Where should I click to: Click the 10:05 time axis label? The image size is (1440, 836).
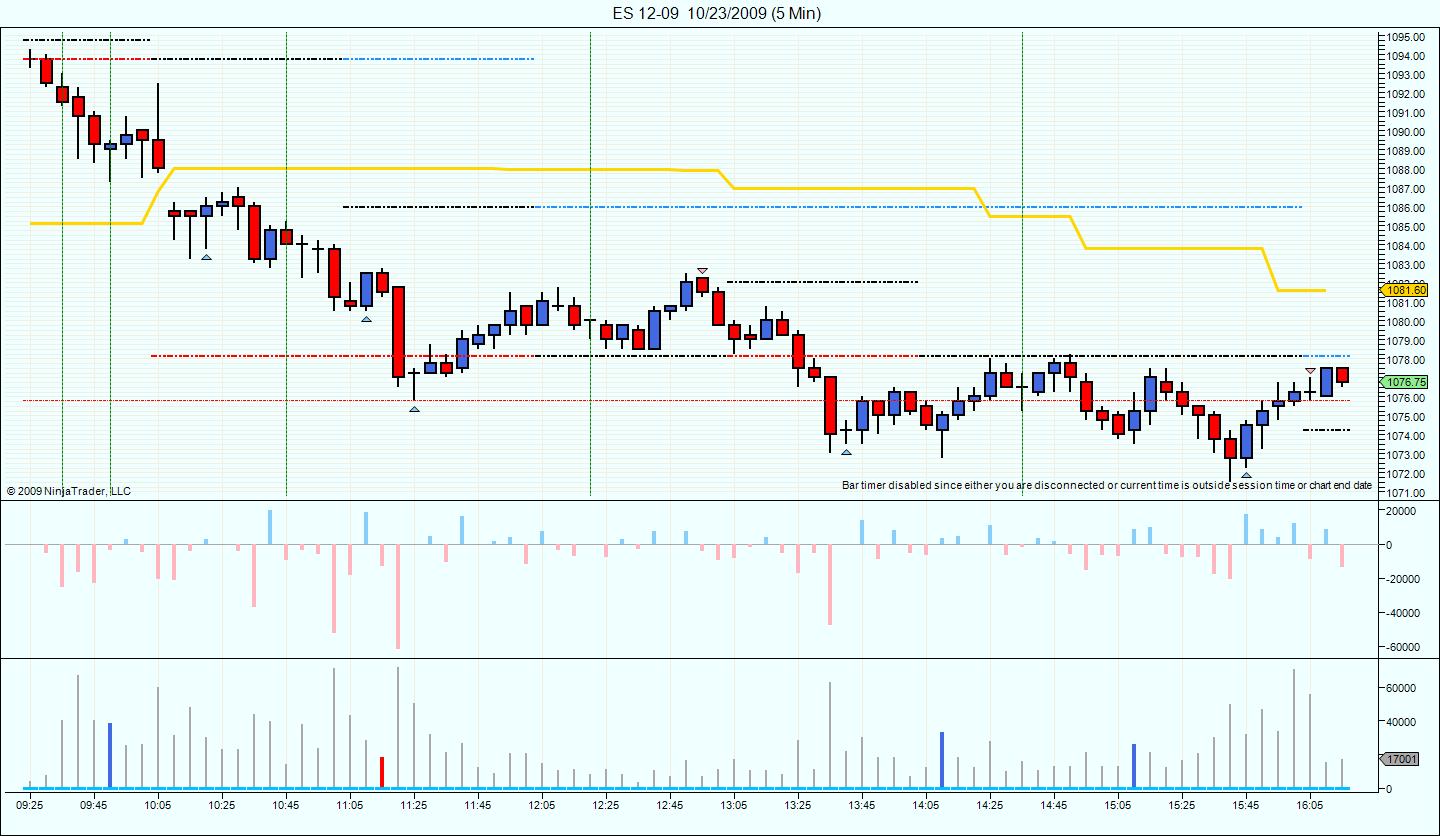coord(158,804)
